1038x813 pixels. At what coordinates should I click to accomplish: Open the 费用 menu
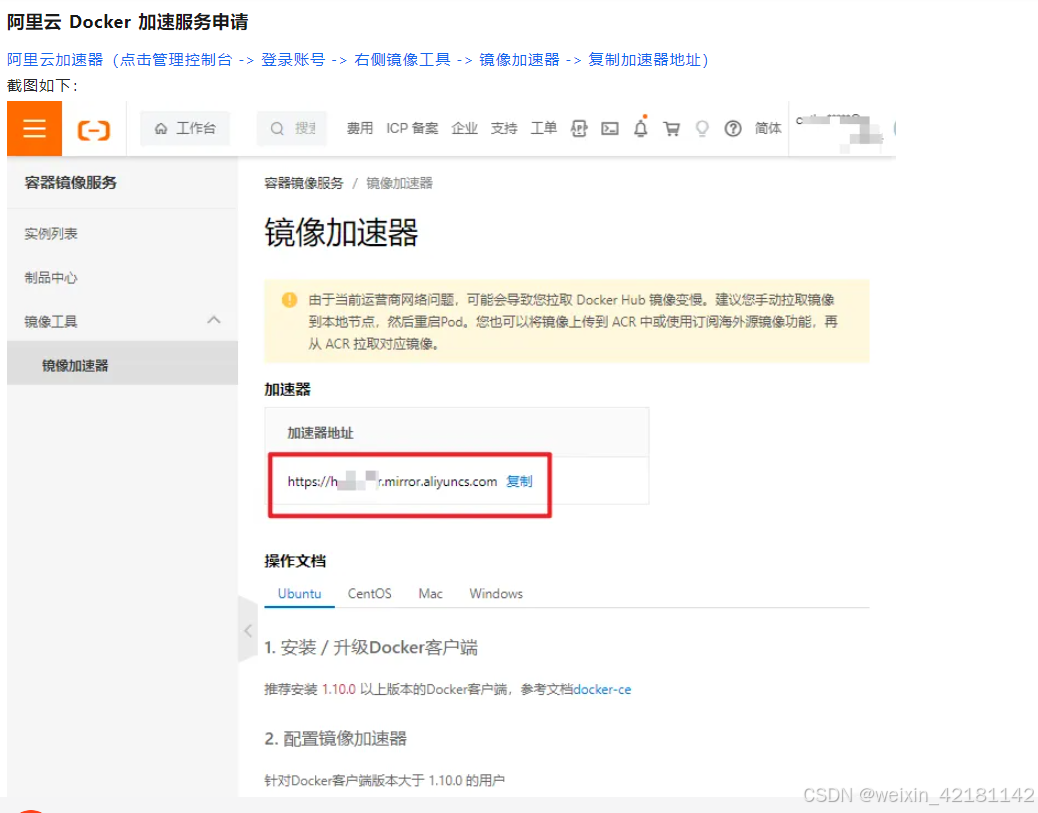click(x=359, y=128)
